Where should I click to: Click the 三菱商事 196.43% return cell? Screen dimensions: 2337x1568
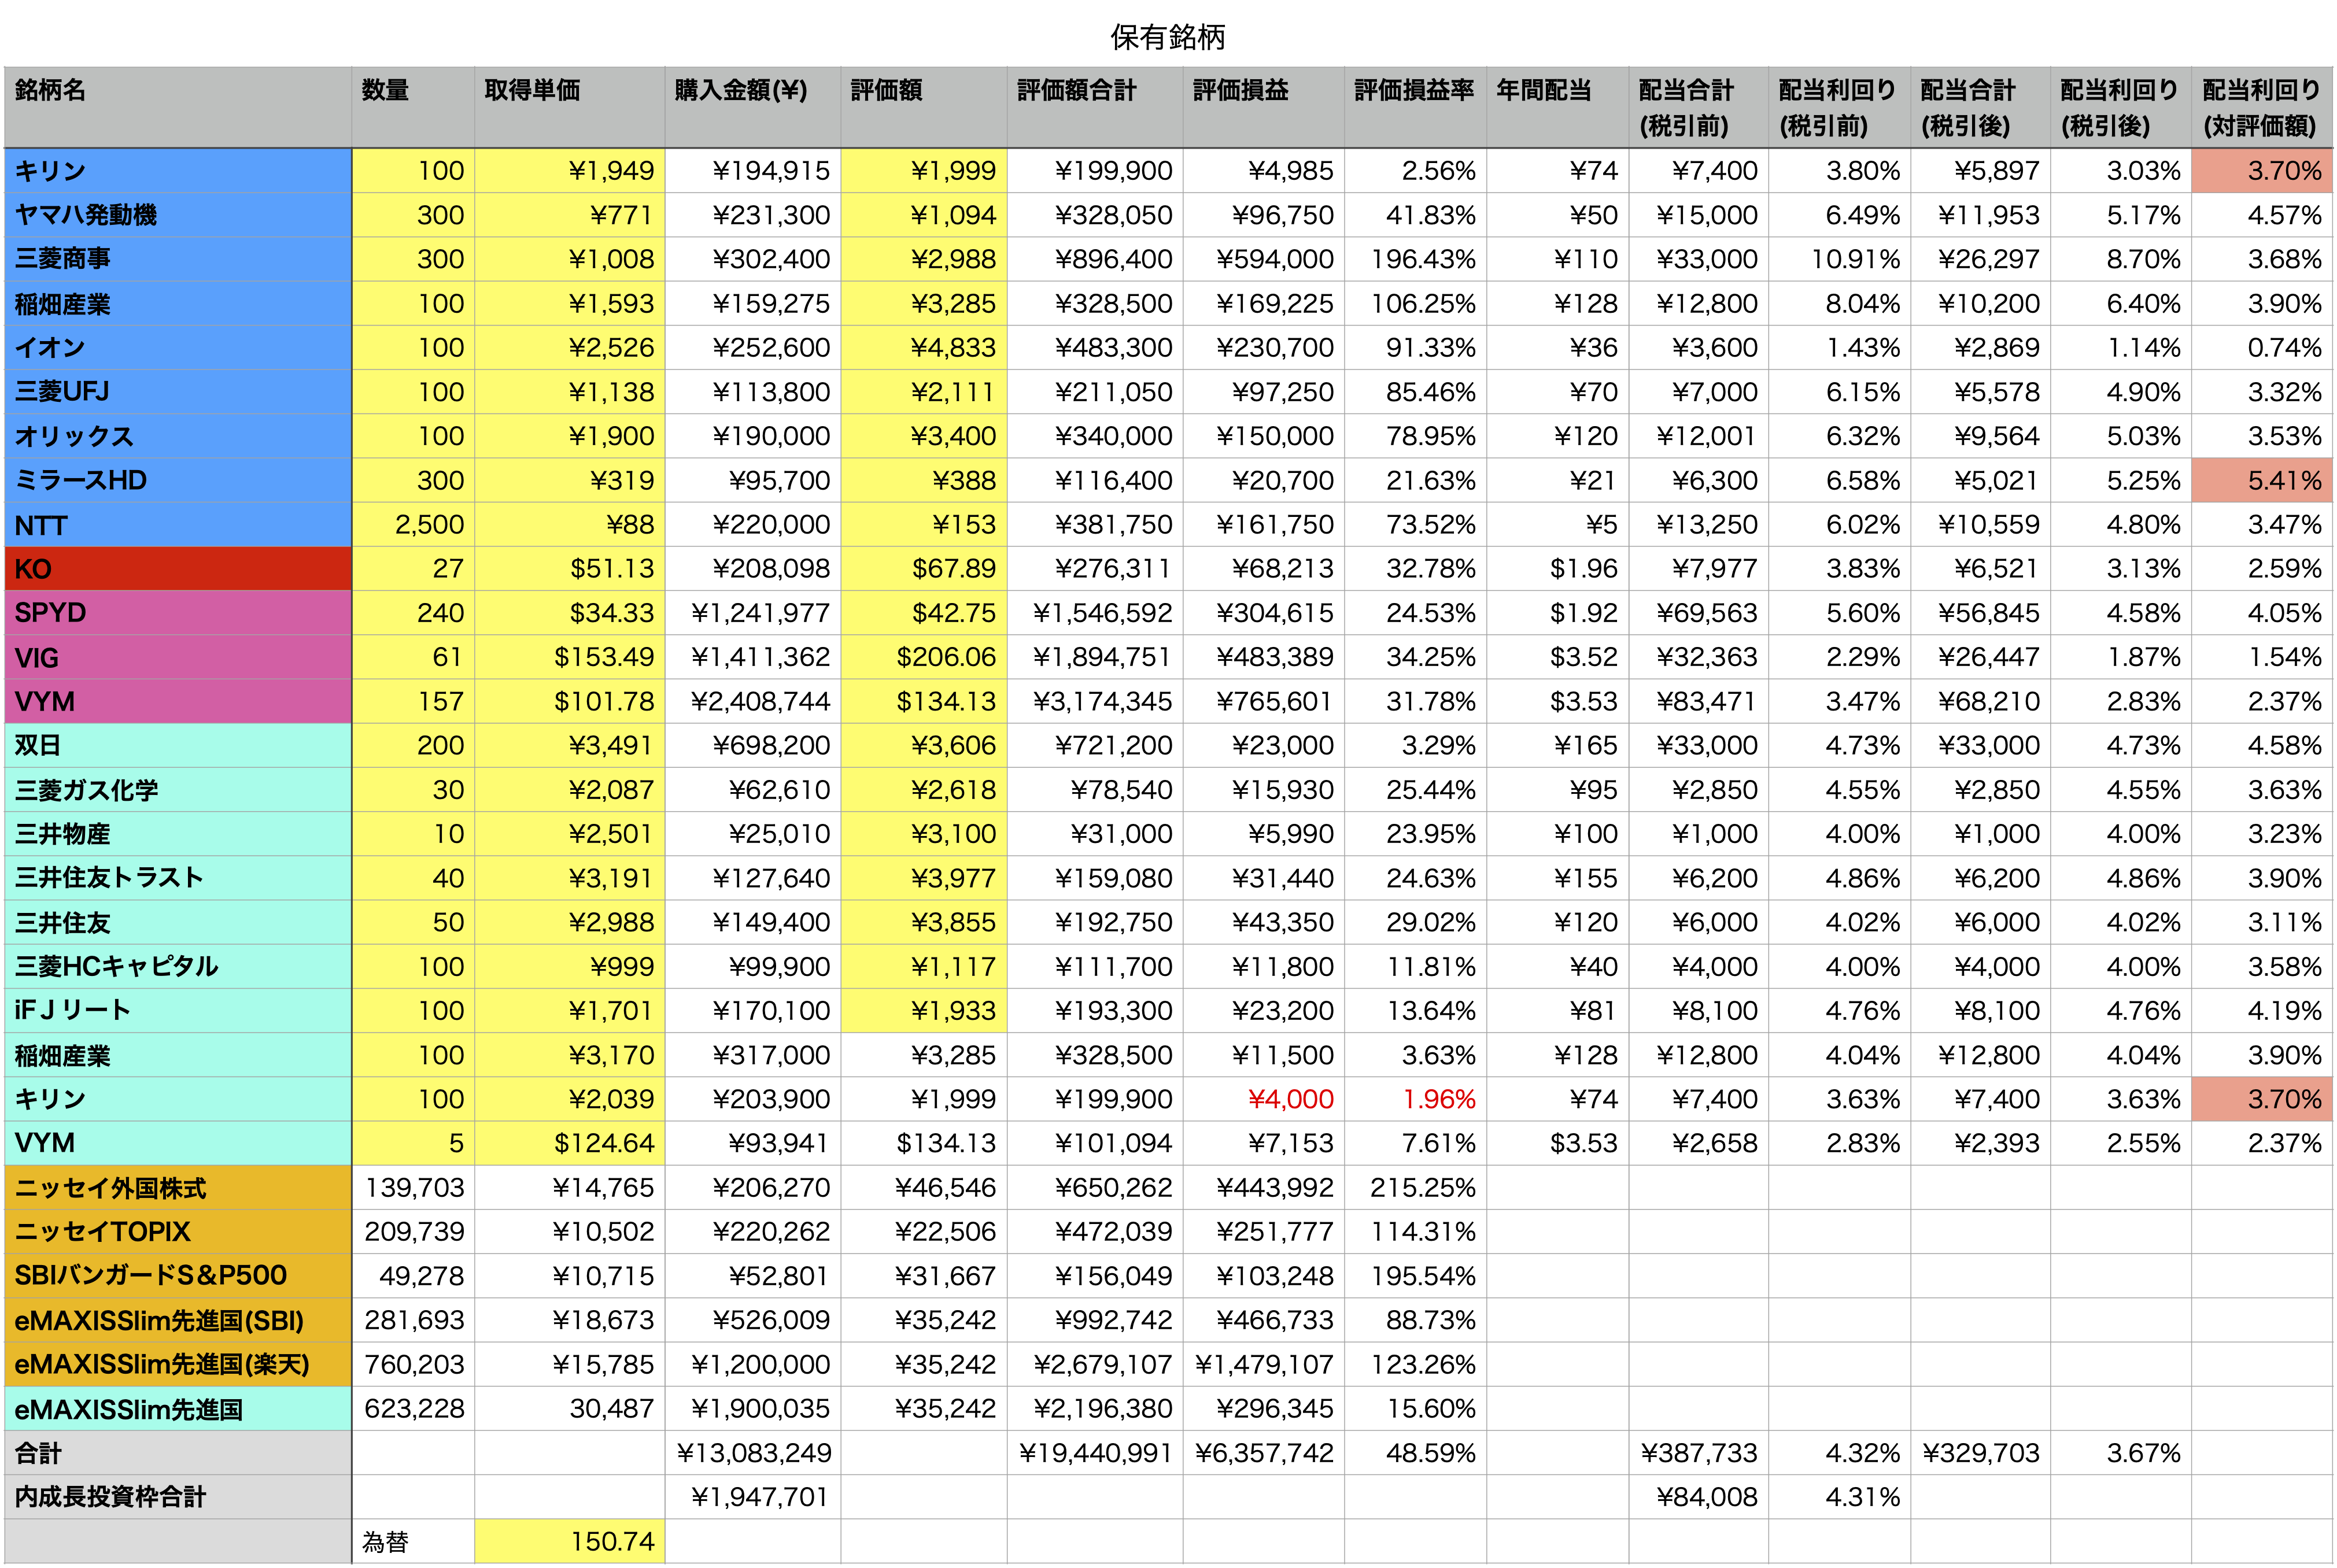click(x=1415, y=259)
